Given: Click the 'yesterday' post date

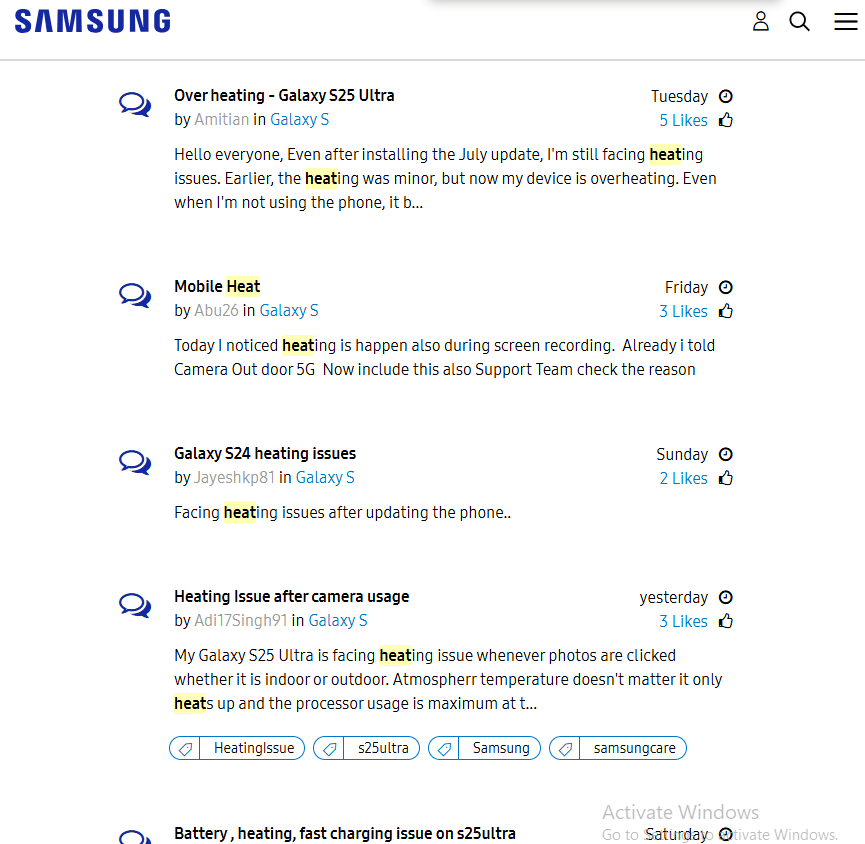Looking at the screenshot, I should [674, 597].
